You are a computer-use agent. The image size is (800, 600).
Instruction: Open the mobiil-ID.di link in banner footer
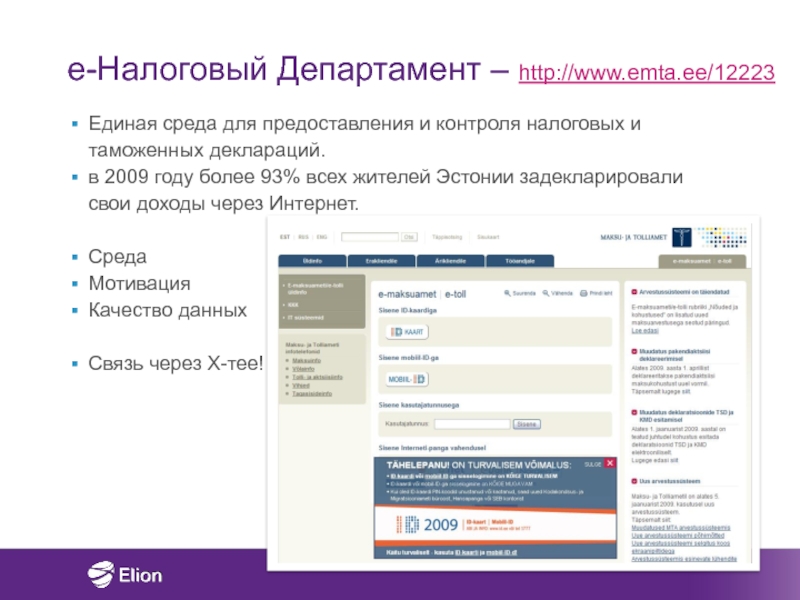(501, 553)
